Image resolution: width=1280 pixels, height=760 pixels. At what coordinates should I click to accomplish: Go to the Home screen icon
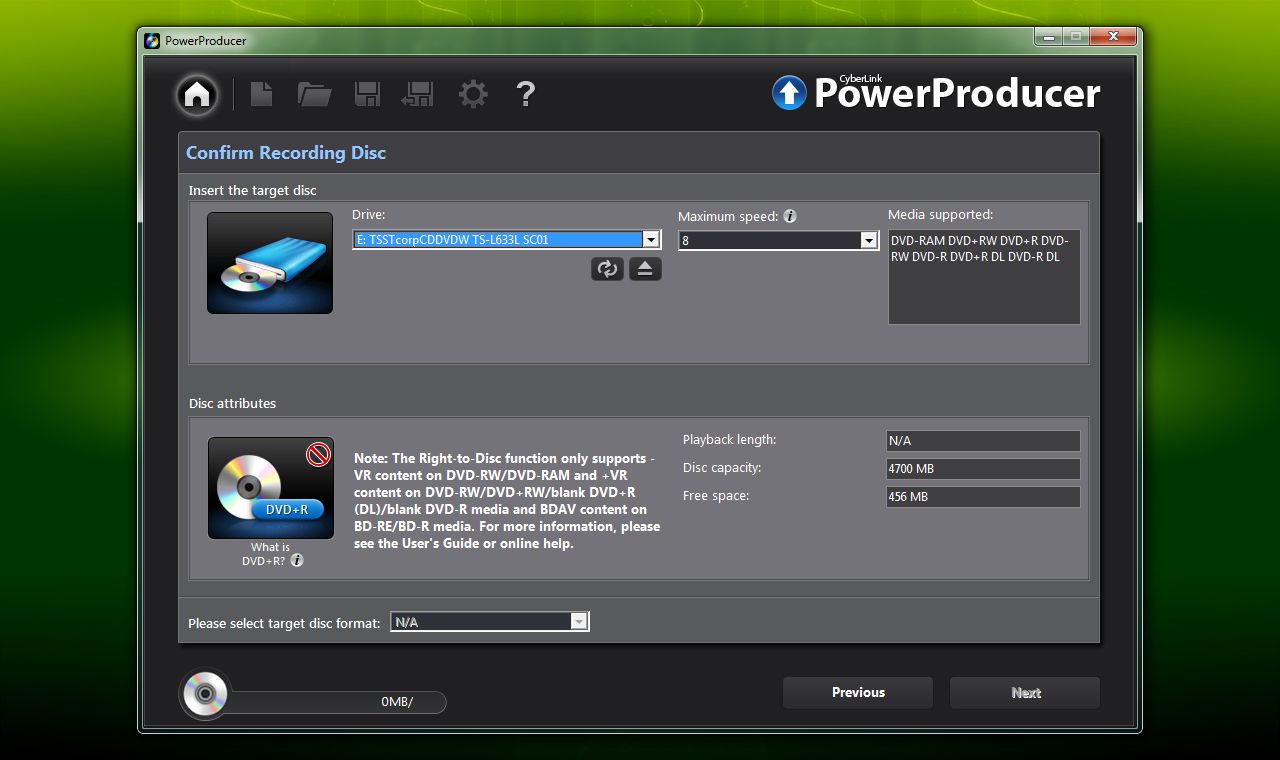[197, 94]
